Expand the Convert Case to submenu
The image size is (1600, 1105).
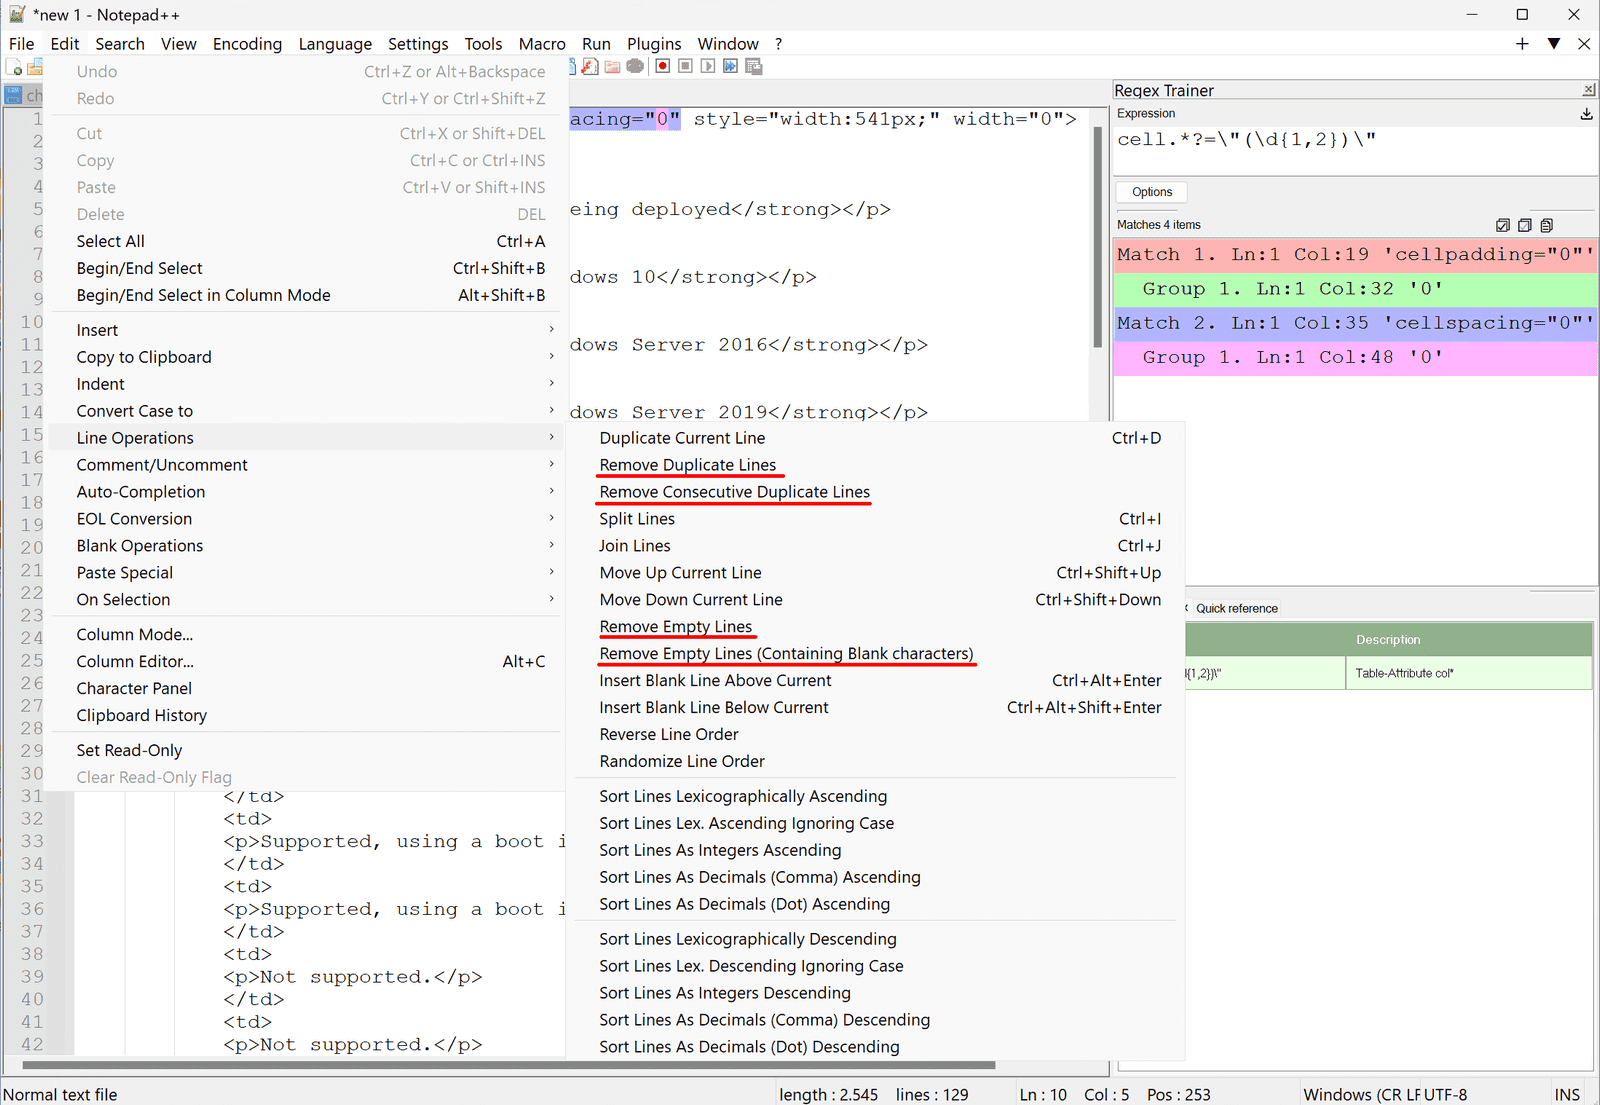135,410
